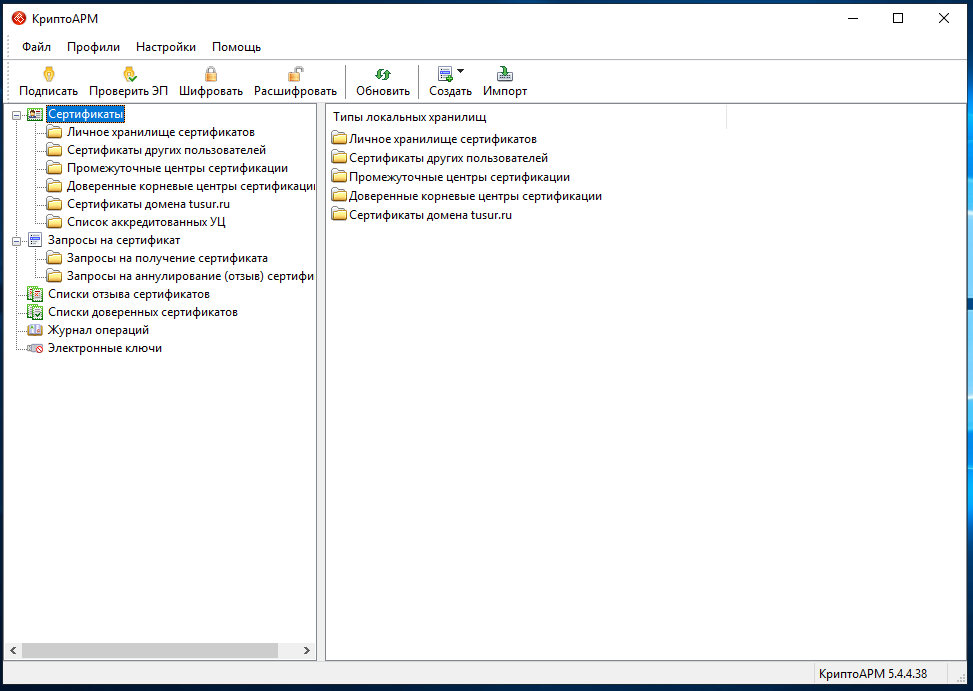The height and width of the screenshot is (691, 973).
Task: Click КриптоАРМ 5.4.4.38 in status bar
Action: coord(872,674)
